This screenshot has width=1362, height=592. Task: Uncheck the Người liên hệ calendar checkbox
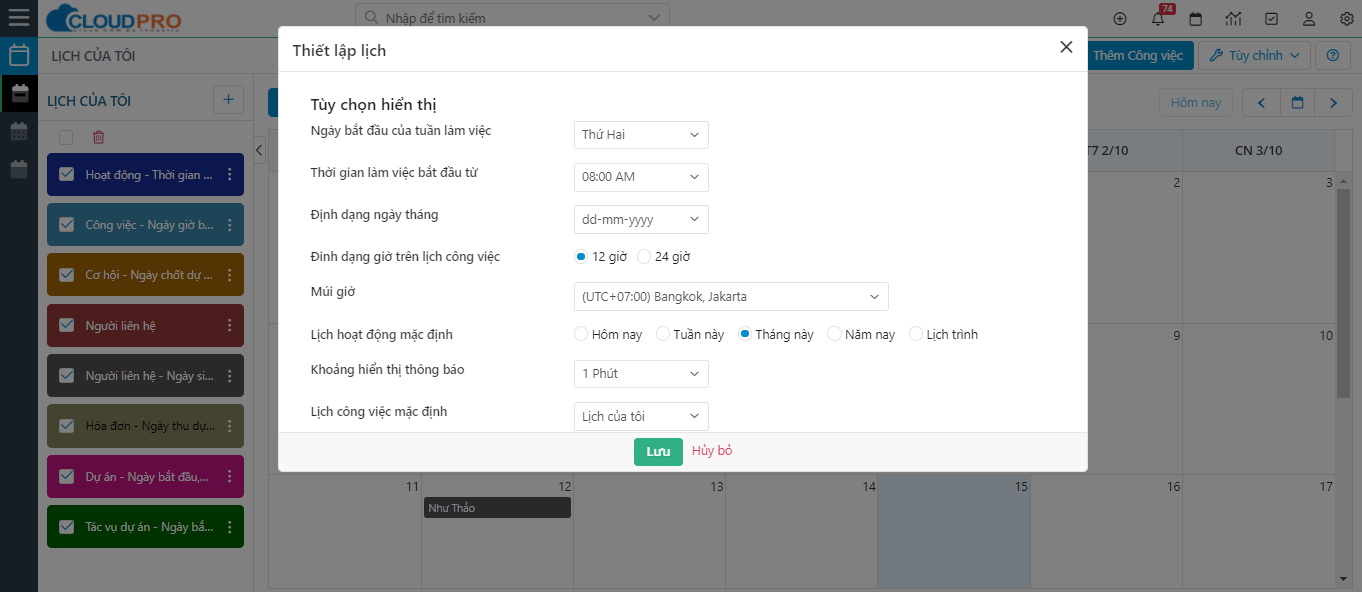[67, 325]
